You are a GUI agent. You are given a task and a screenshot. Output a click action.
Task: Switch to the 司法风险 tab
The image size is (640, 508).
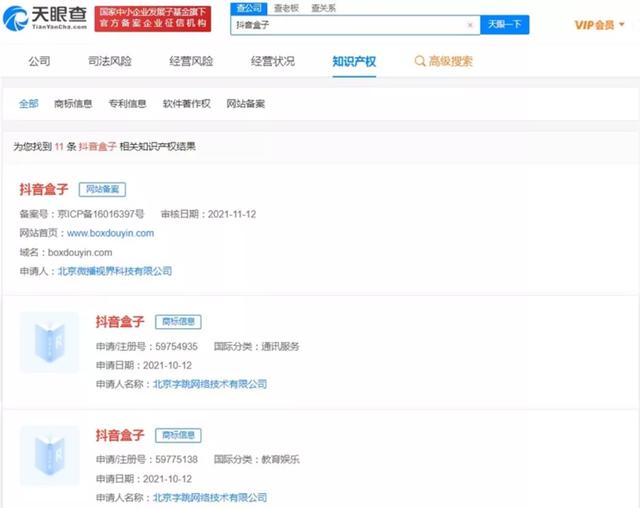[110, 61]
